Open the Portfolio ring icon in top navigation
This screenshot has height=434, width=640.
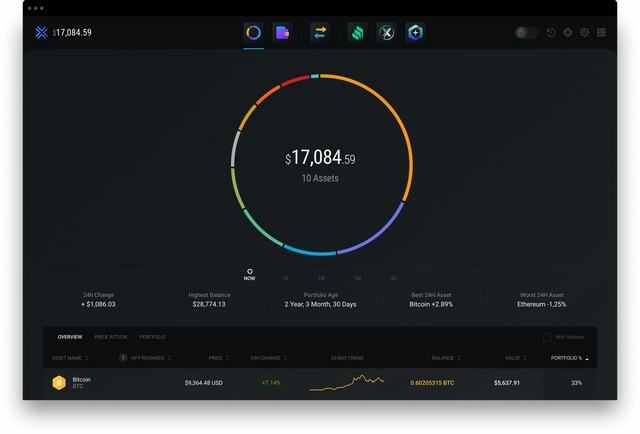pyautogui.click(x=253, y=32)
